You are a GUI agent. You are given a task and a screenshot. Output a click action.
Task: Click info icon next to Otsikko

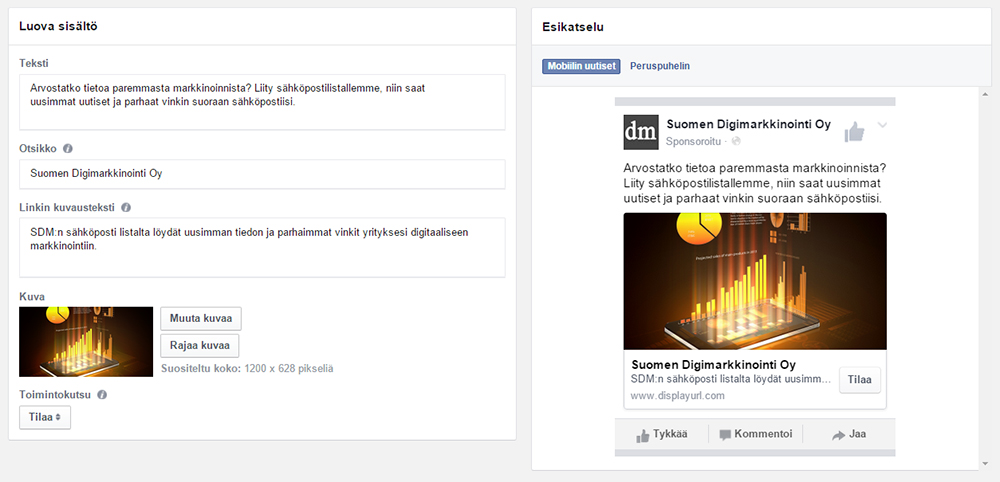(68, 149)
